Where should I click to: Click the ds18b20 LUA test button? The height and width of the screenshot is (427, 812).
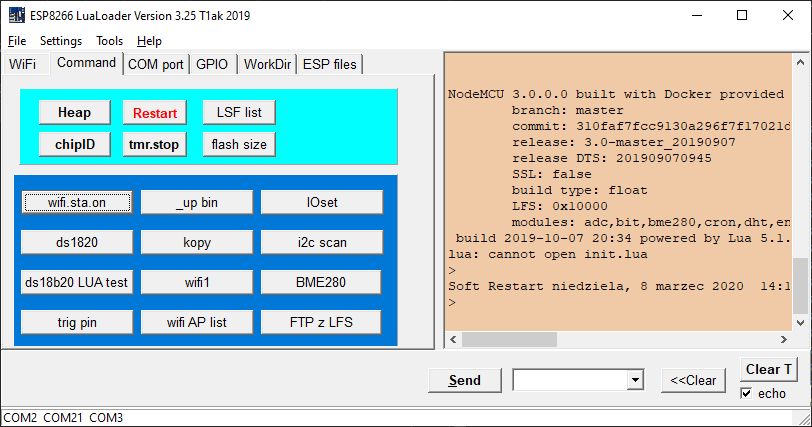click(77, 282)
